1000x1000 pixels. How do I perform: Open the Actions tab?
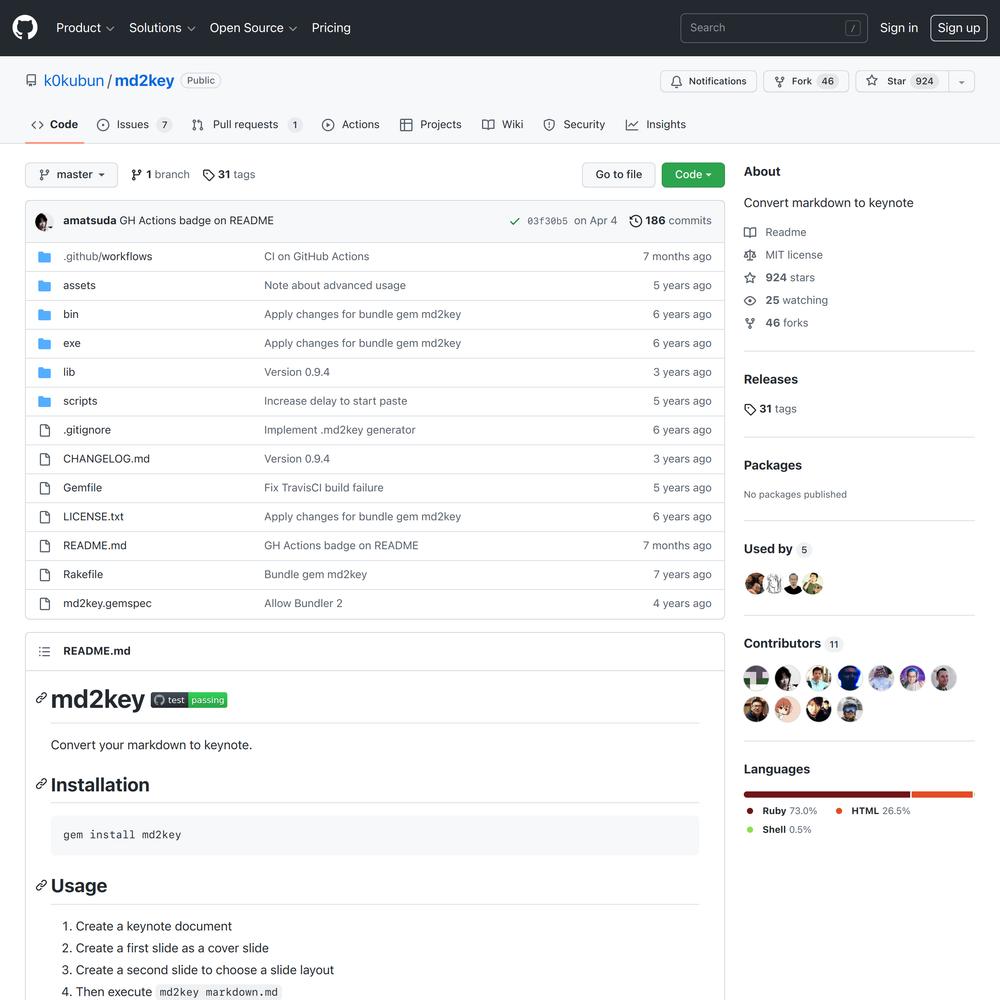(x=351, y=125)
